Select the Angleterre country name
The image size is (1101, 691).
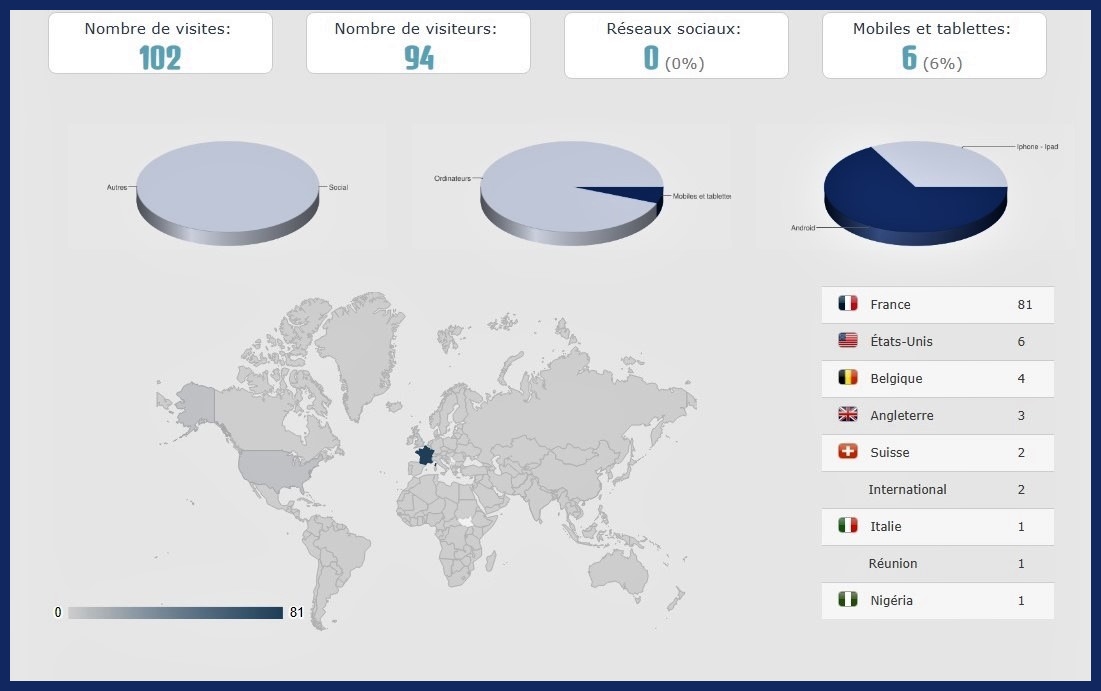902,416
